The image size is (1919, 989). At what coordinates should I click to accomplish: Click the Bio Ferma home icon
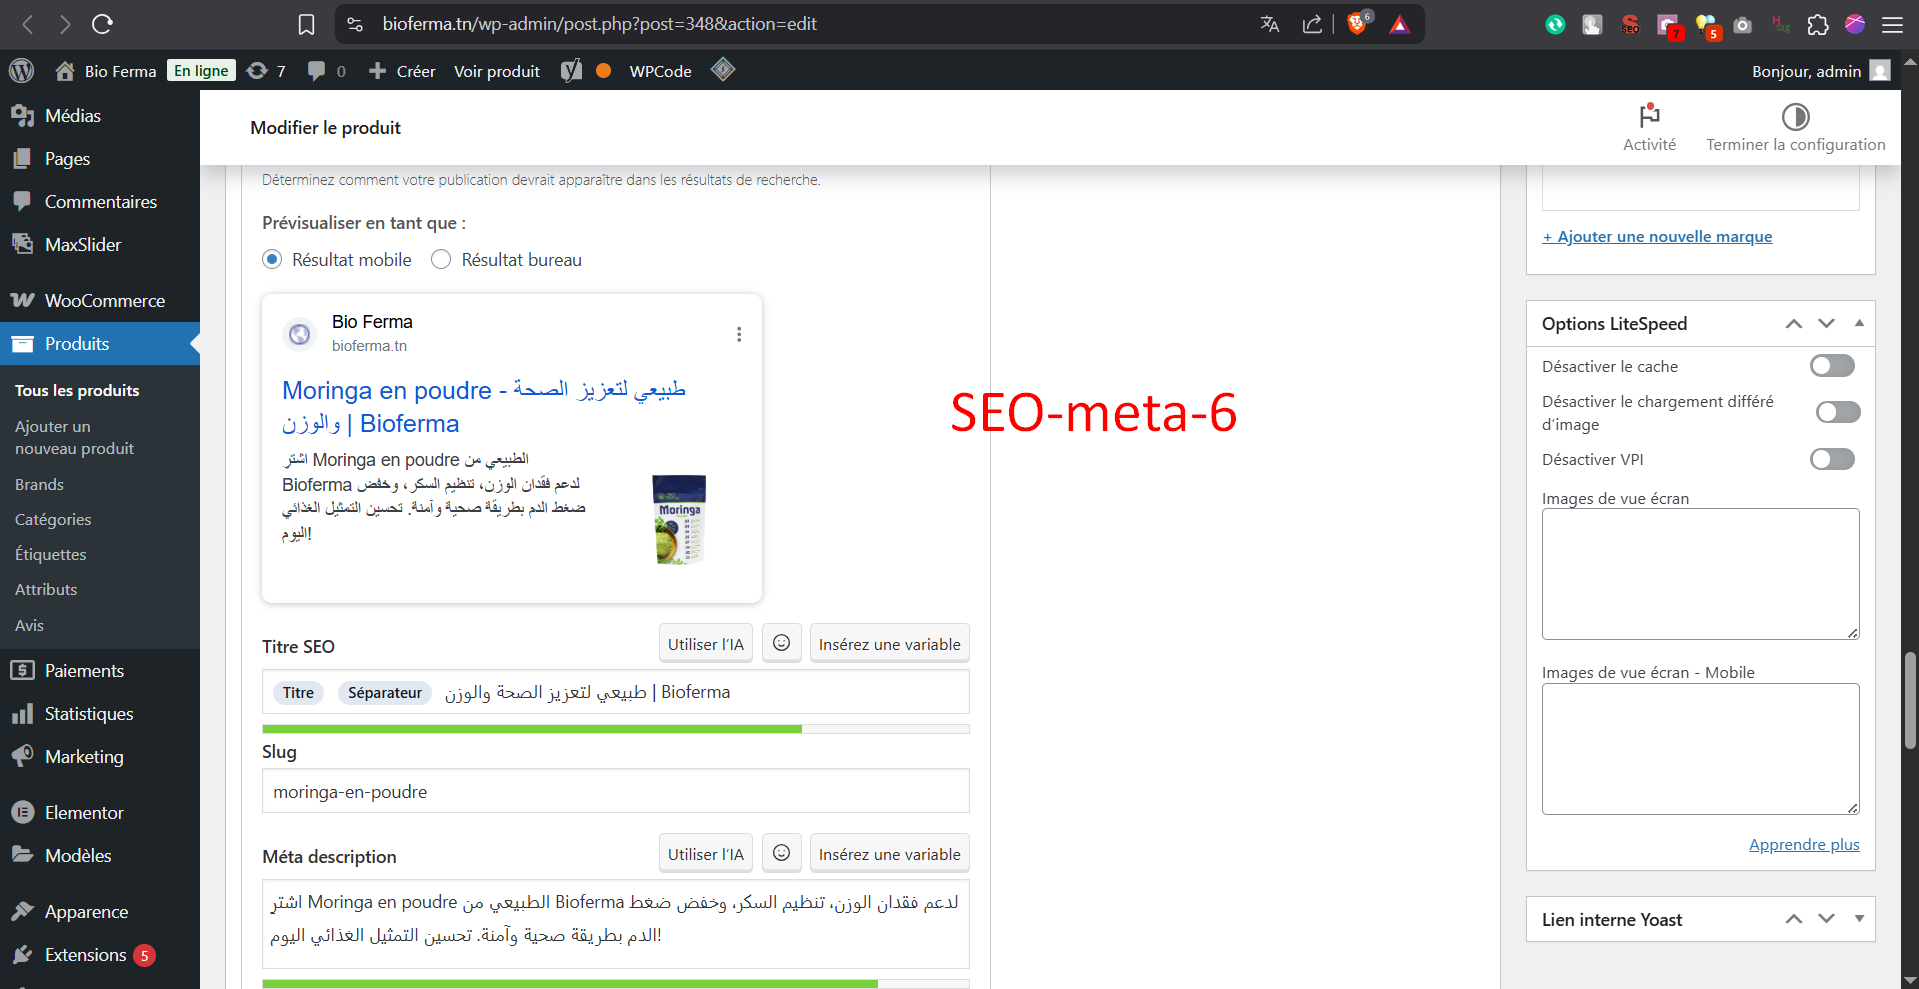[x=65, y=71]
